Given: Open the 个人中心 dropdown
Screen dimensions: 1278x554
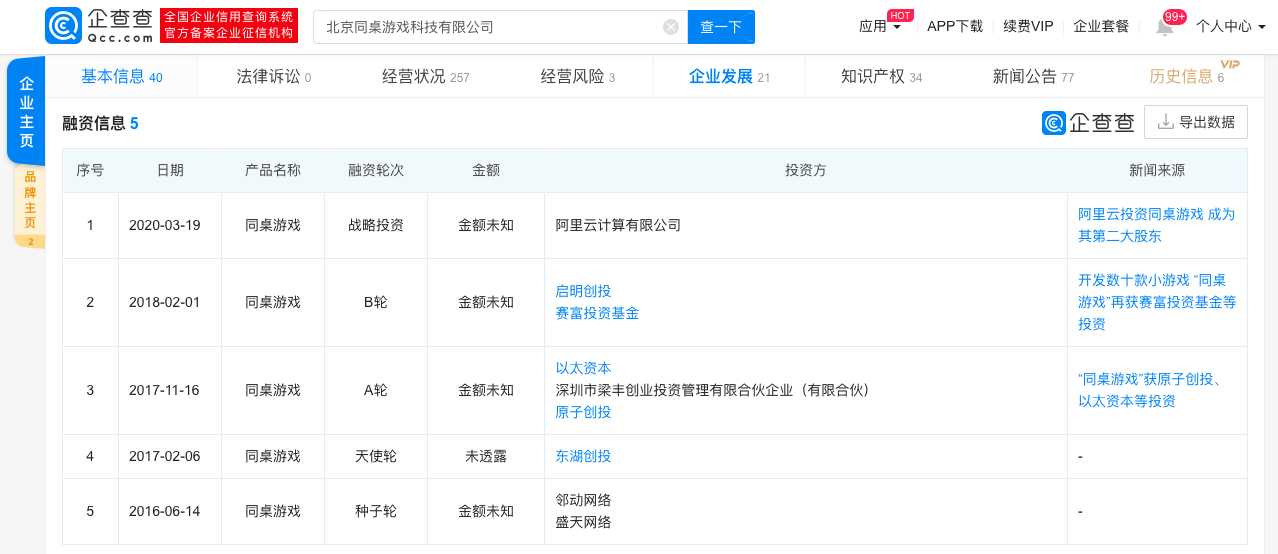Looking at the screenshot, I should click(1231, 26).
